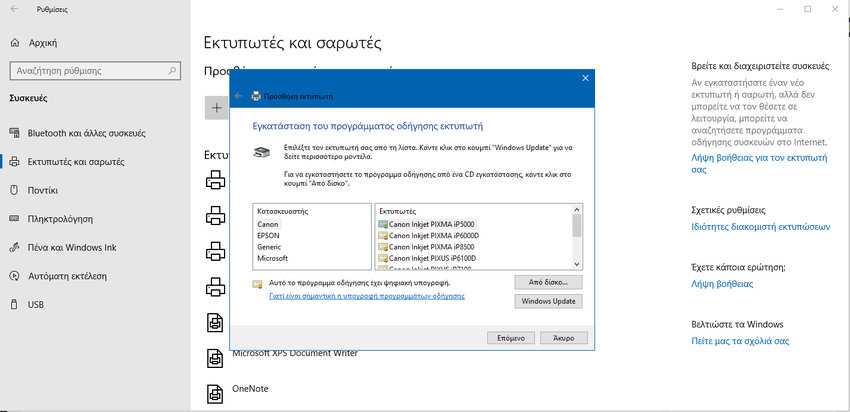Click the Επόμενο button
Image resolution: width=850 pixels, height=412 pixels.
tap(511, 338)
